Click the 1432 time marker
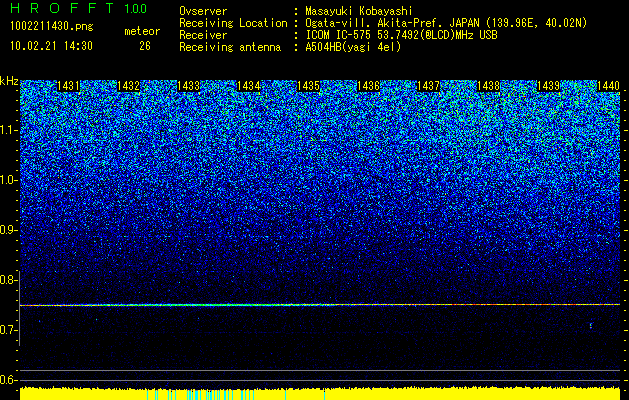 (x=128, y=86)
